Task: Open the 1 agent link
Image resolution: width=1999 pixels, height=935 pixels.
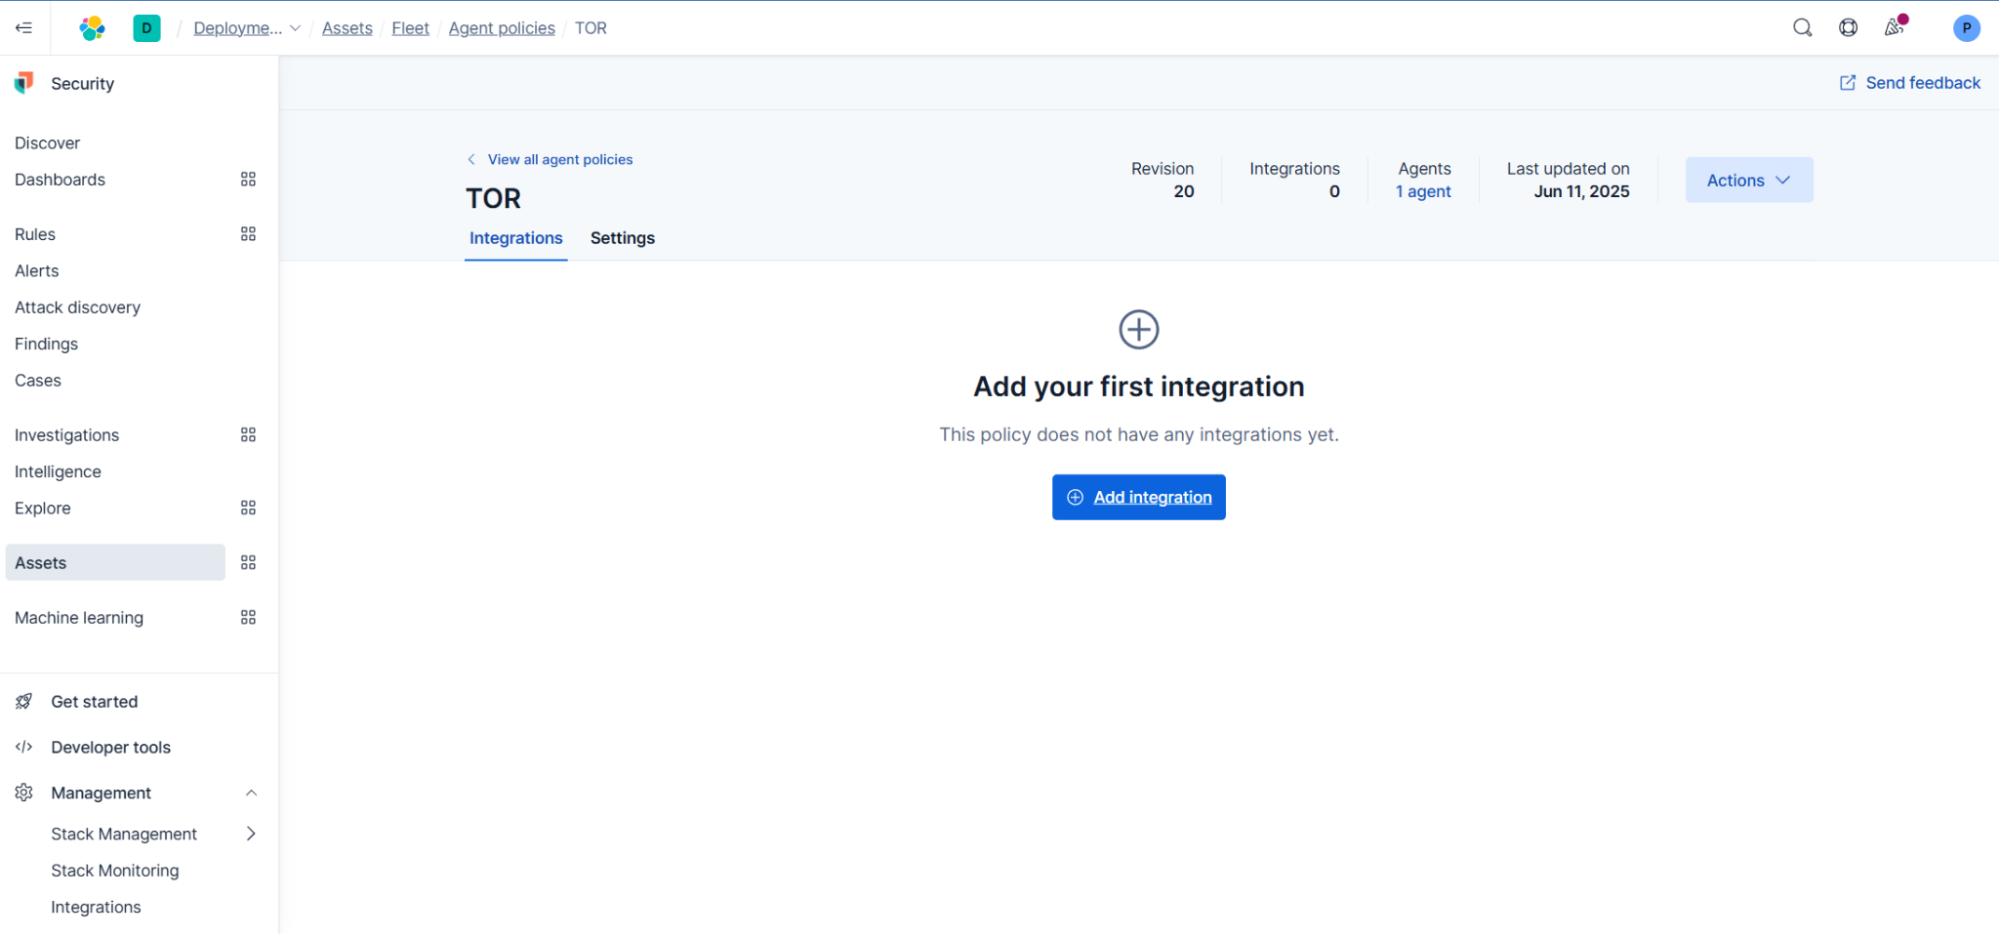Action: tap(1423, 192)
